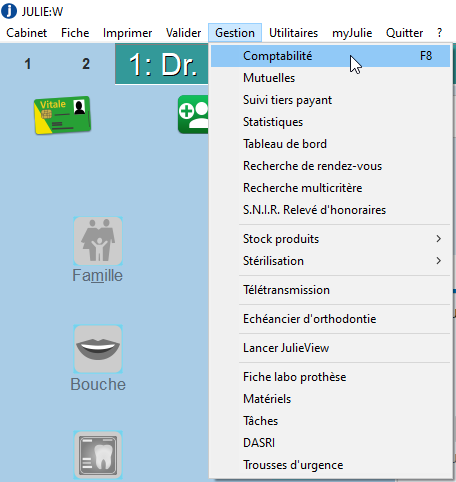456x482 pixels.
Task: Click the Vitale card icon
Action: click(x=62, y=115)
